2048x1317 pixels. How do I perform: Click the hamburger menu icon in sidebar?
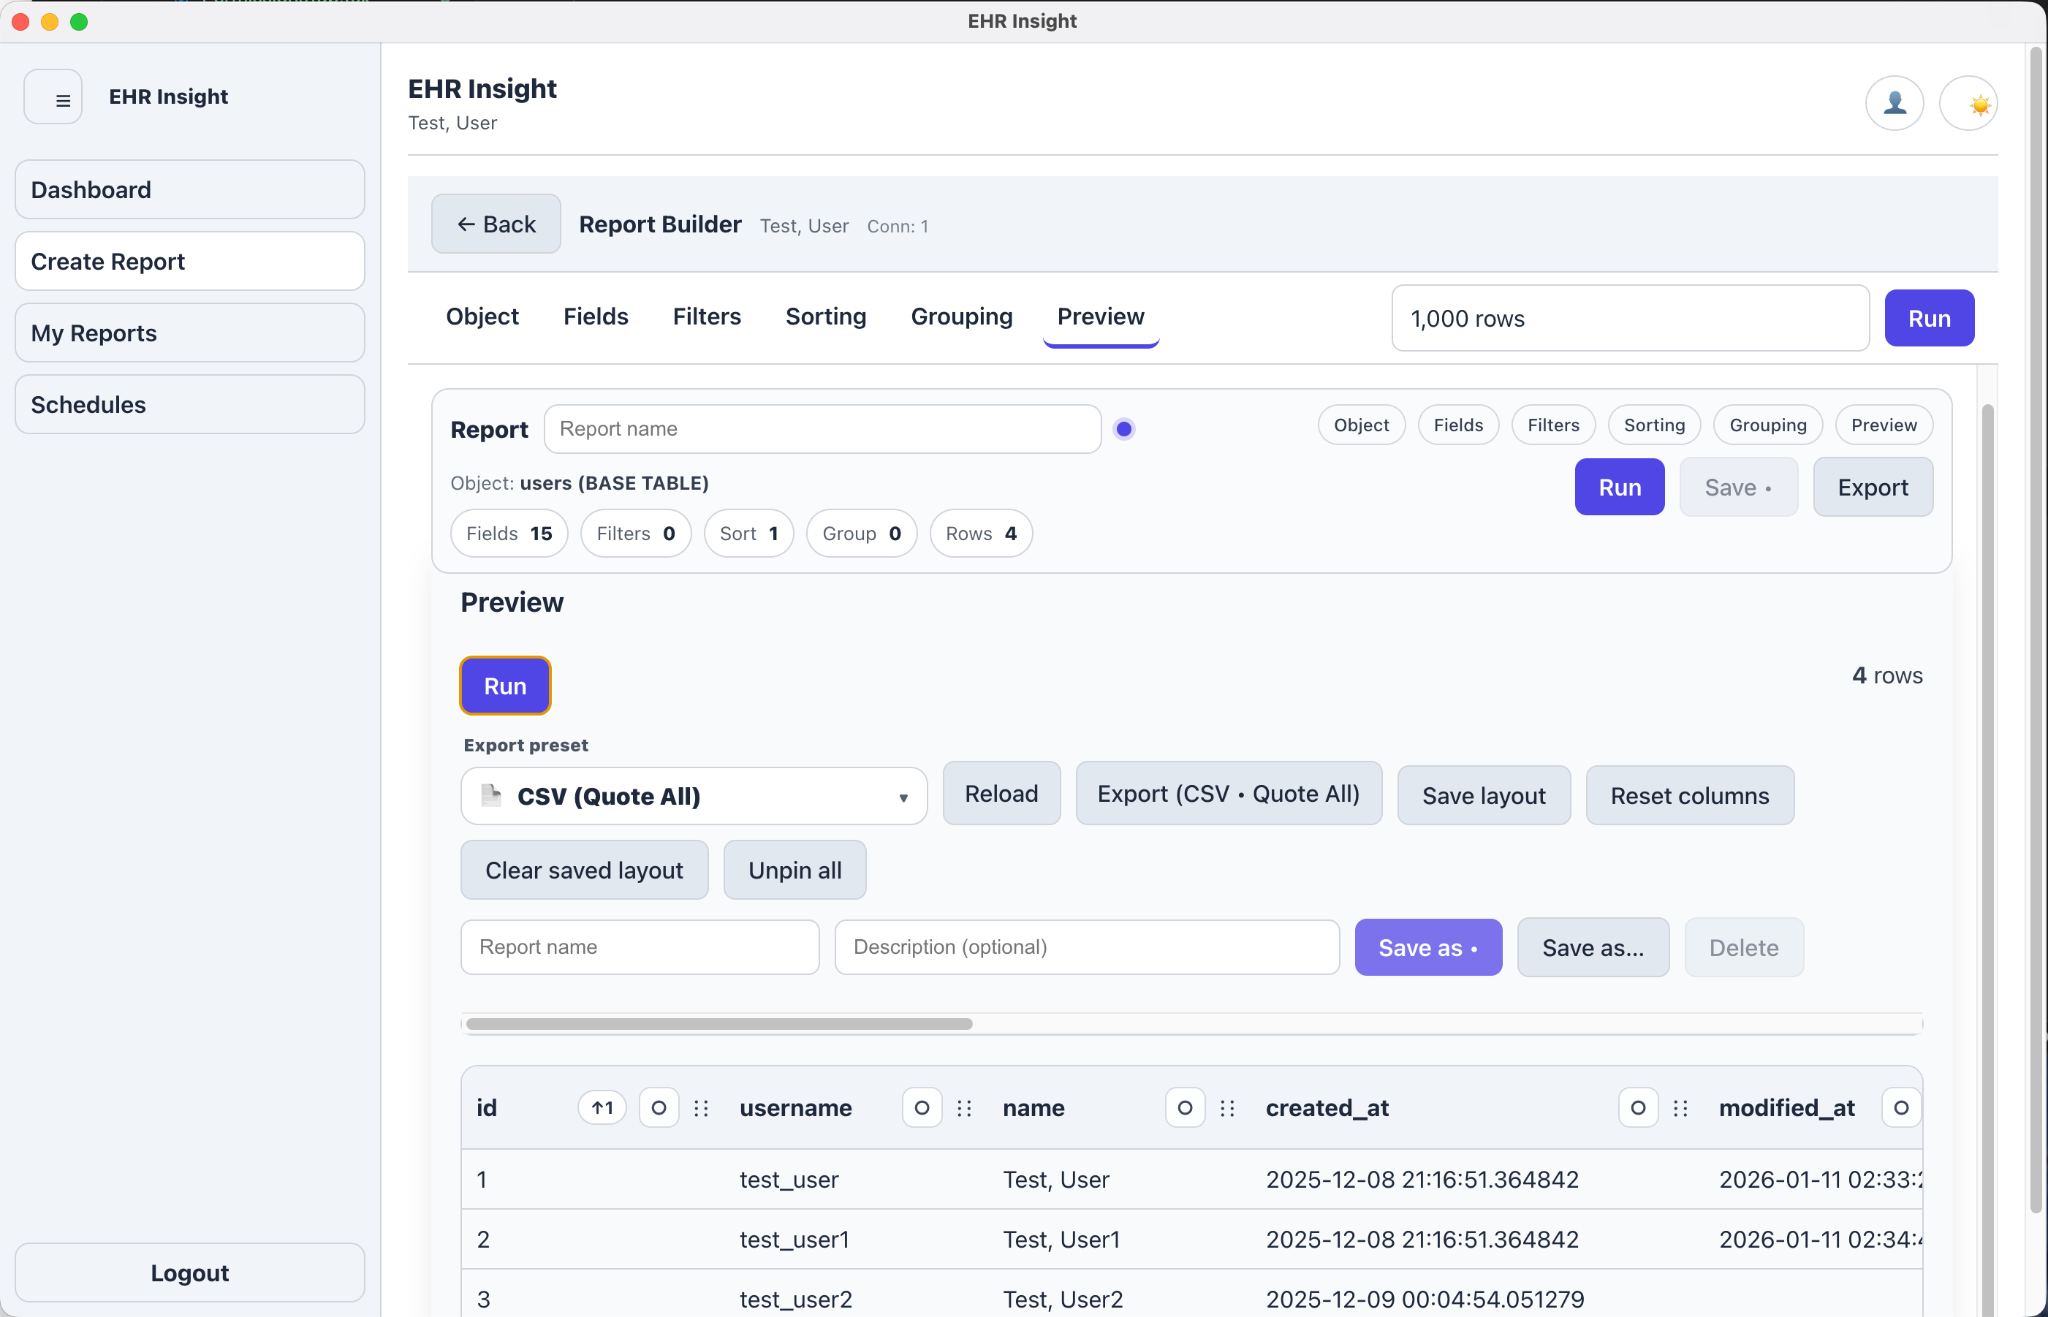click(x=53, y=97)
